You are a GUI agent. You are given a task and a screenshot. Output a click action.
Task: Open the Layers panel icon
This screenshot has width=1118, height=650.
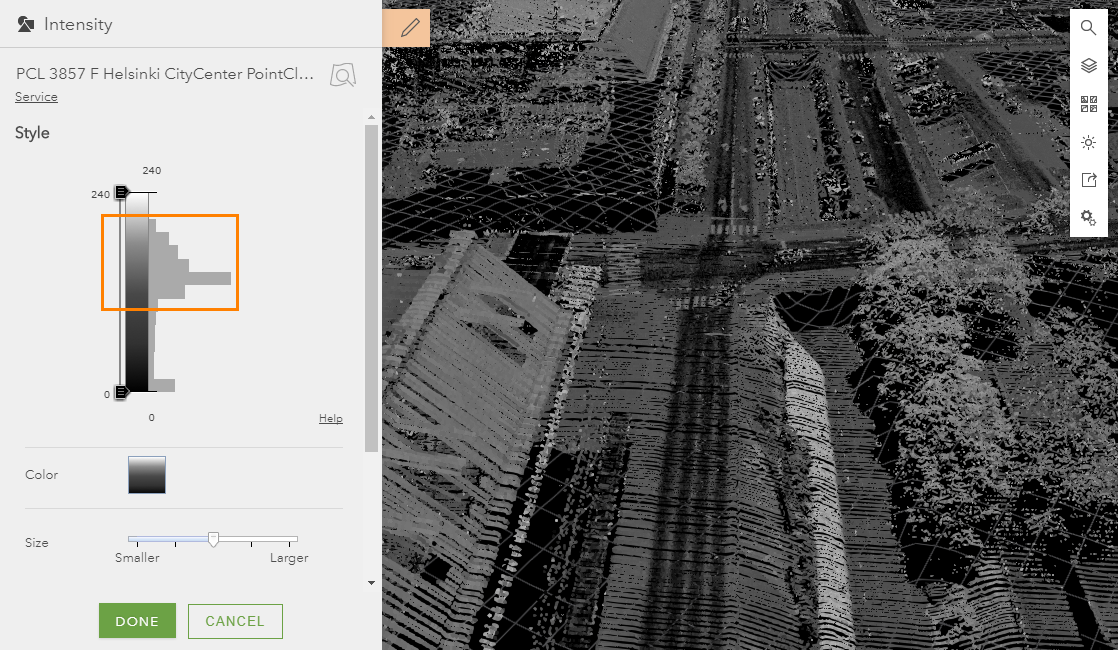[x=1088, y=66]
